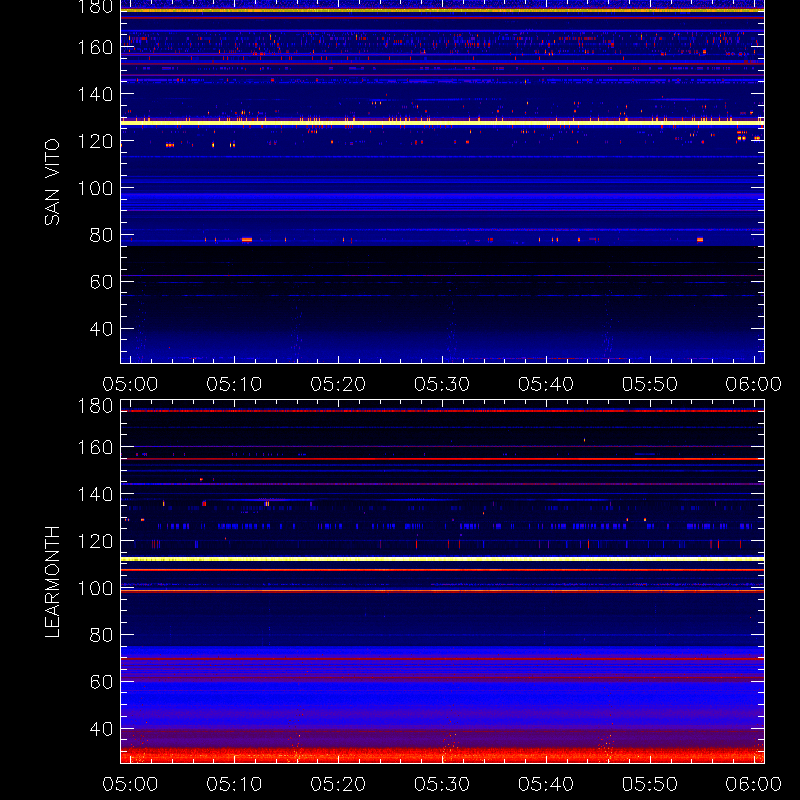Click the bright yellow band in San Vito spectrogram
The height and width of the screenshot is (800, 800).
click(x=442, y=122)
